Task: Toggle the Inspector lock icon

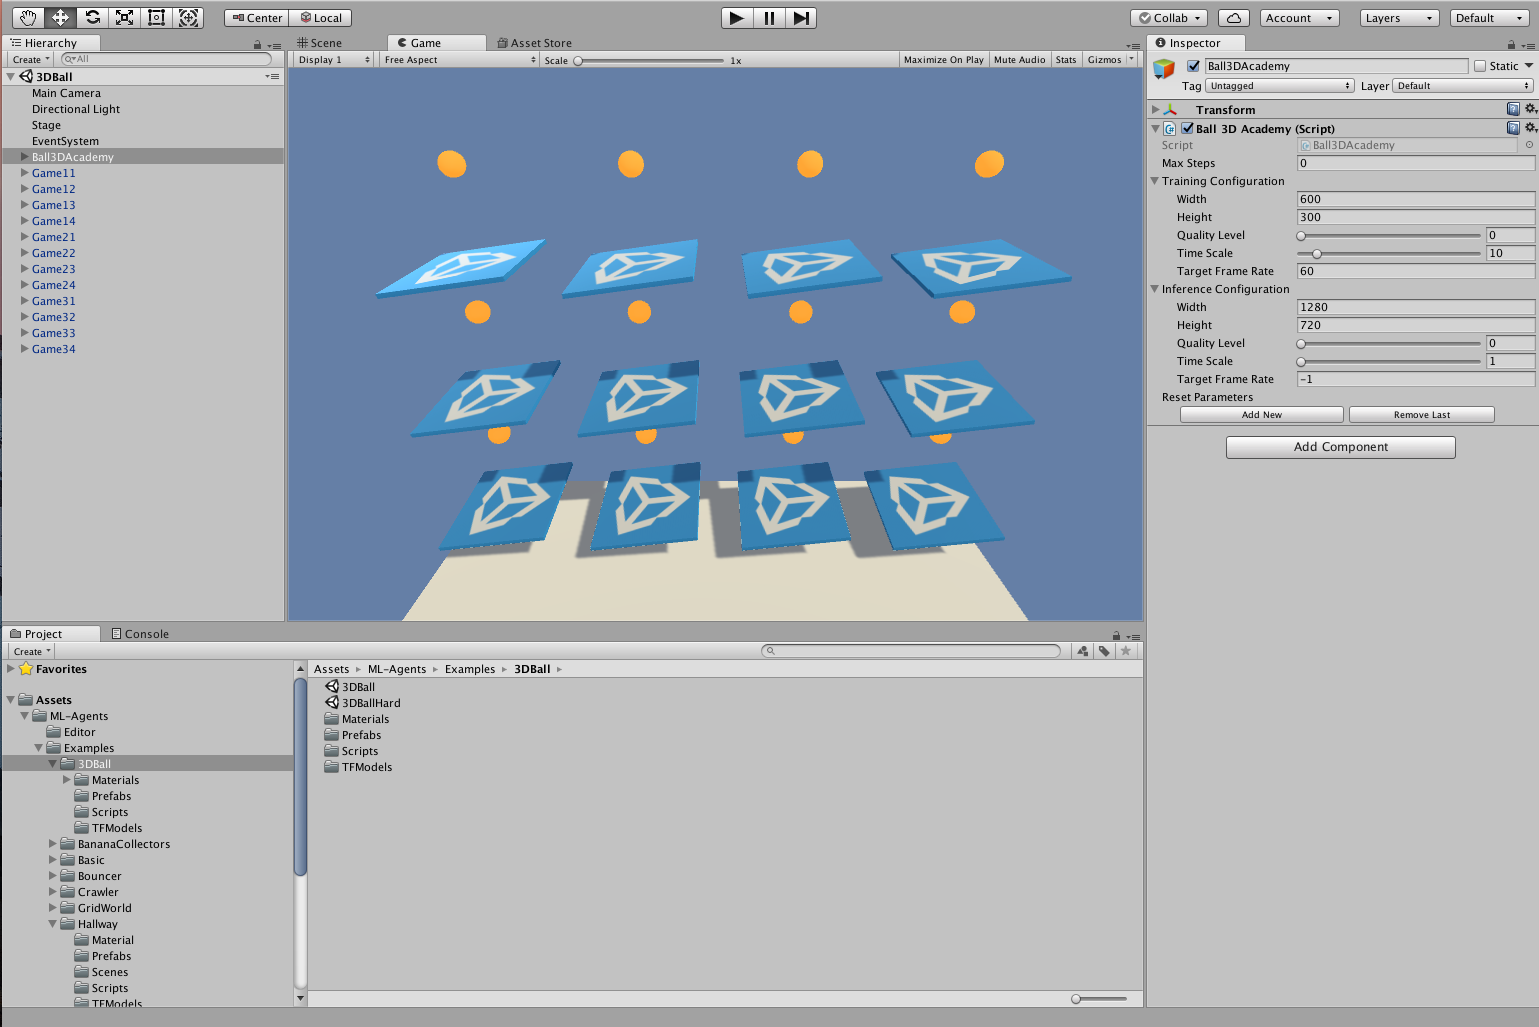Action: pyautogui.click(x=1511, y=44)
